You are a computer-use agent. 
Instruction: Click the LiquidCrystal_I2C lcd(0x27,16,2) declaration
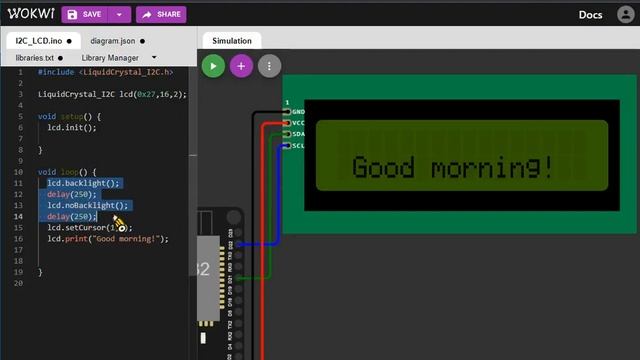pyautogui.click(x=112, y=94)
